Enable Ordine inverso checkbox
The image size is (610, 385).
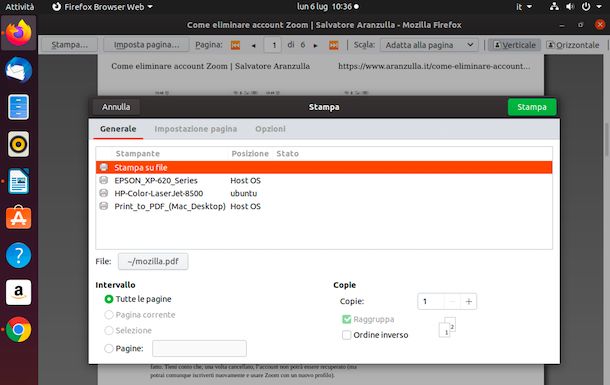(346, 335)
